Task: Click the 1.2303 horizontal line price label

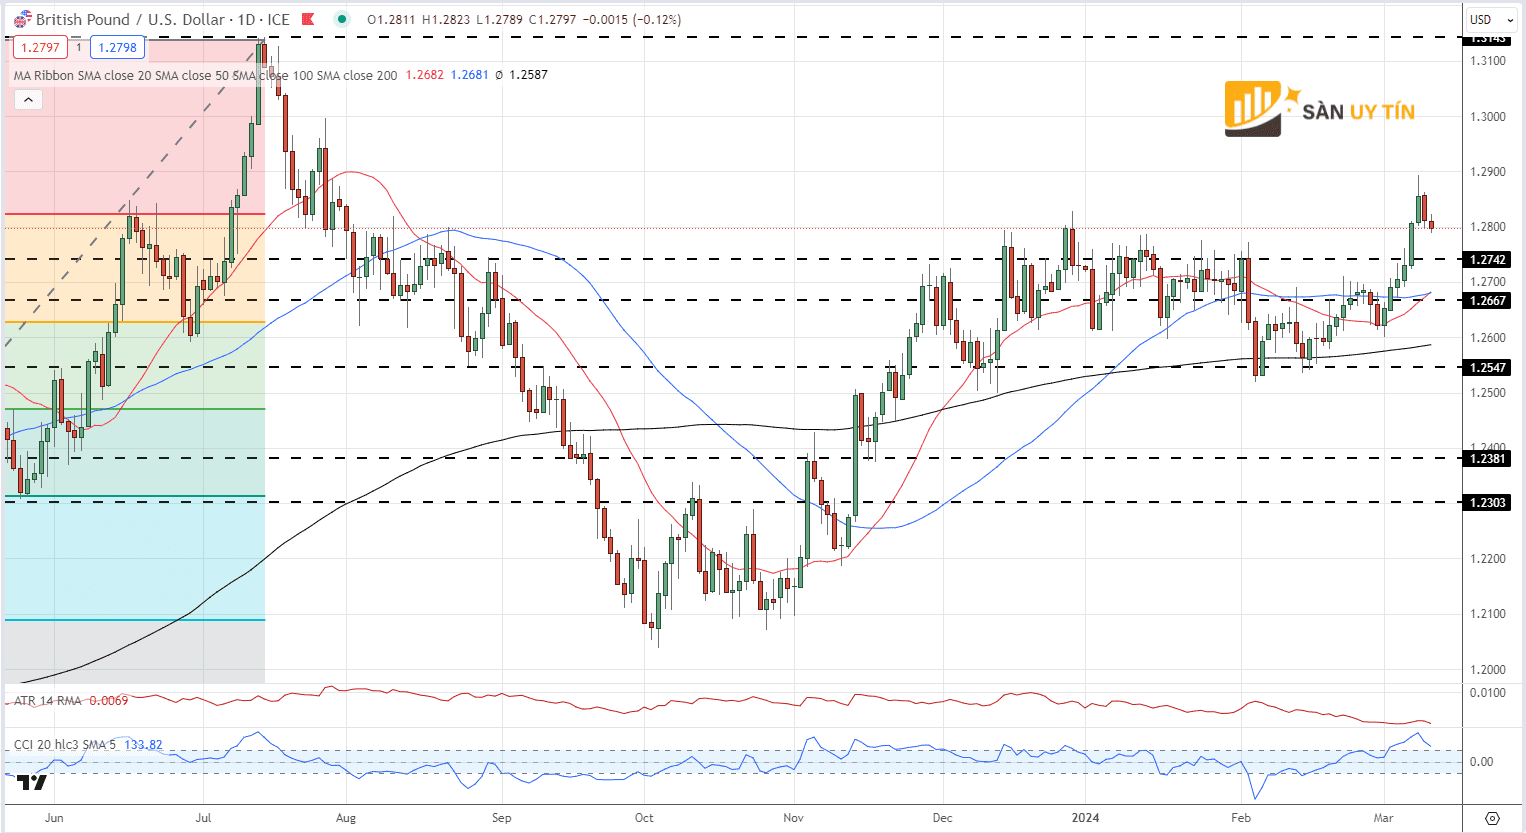Action: 1486,503
